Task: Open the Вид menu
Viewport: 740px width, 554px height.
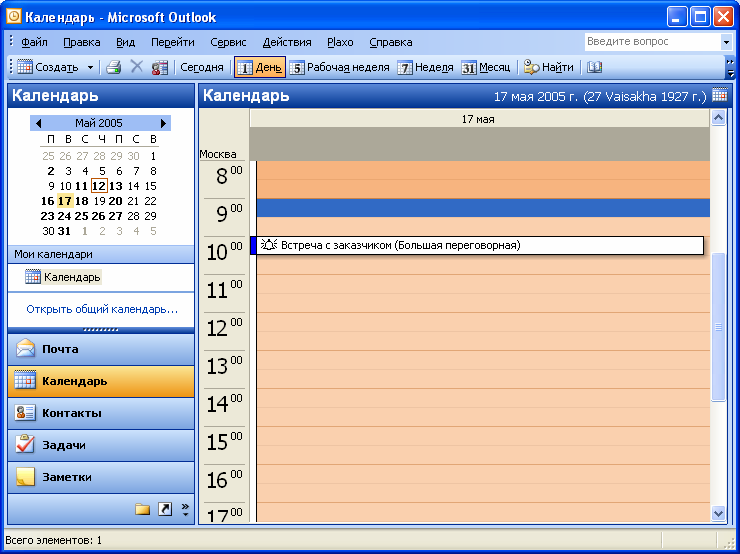Action: (126, 42)
